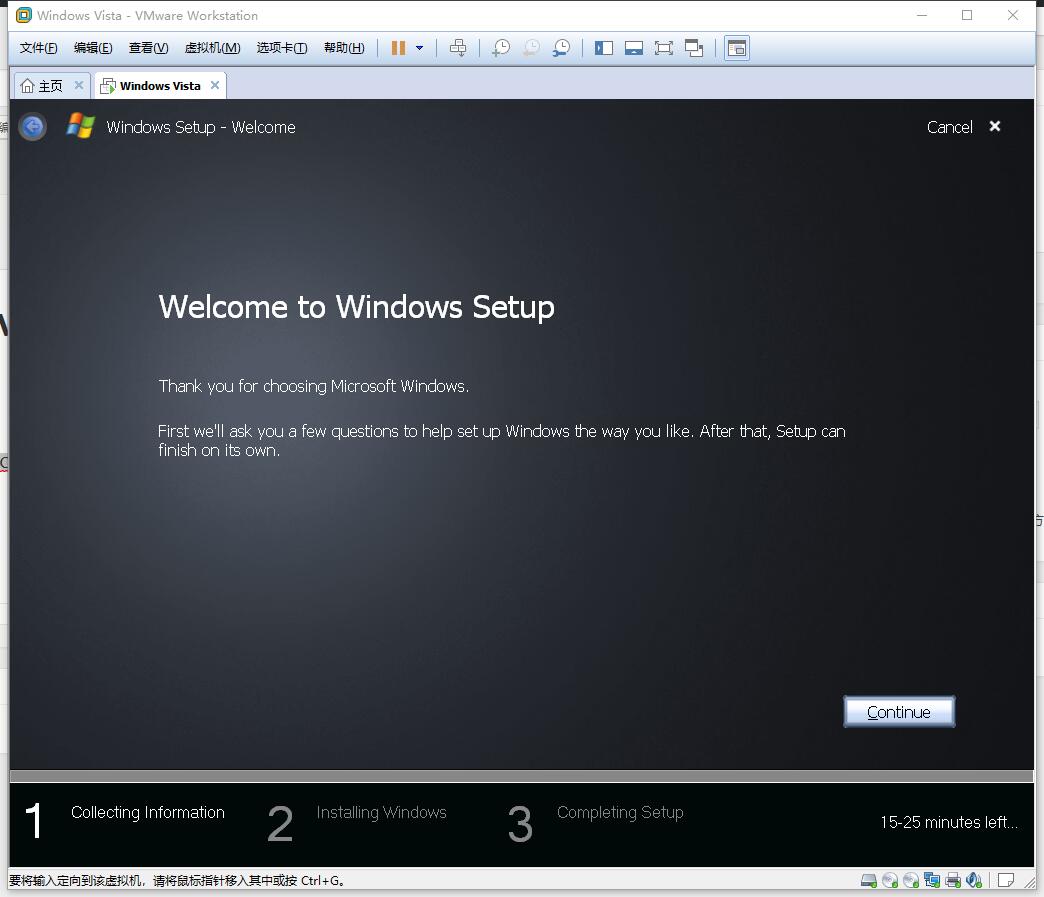Click the hard disk status icon
The image size is (1044, 897).
click(868, 880)
